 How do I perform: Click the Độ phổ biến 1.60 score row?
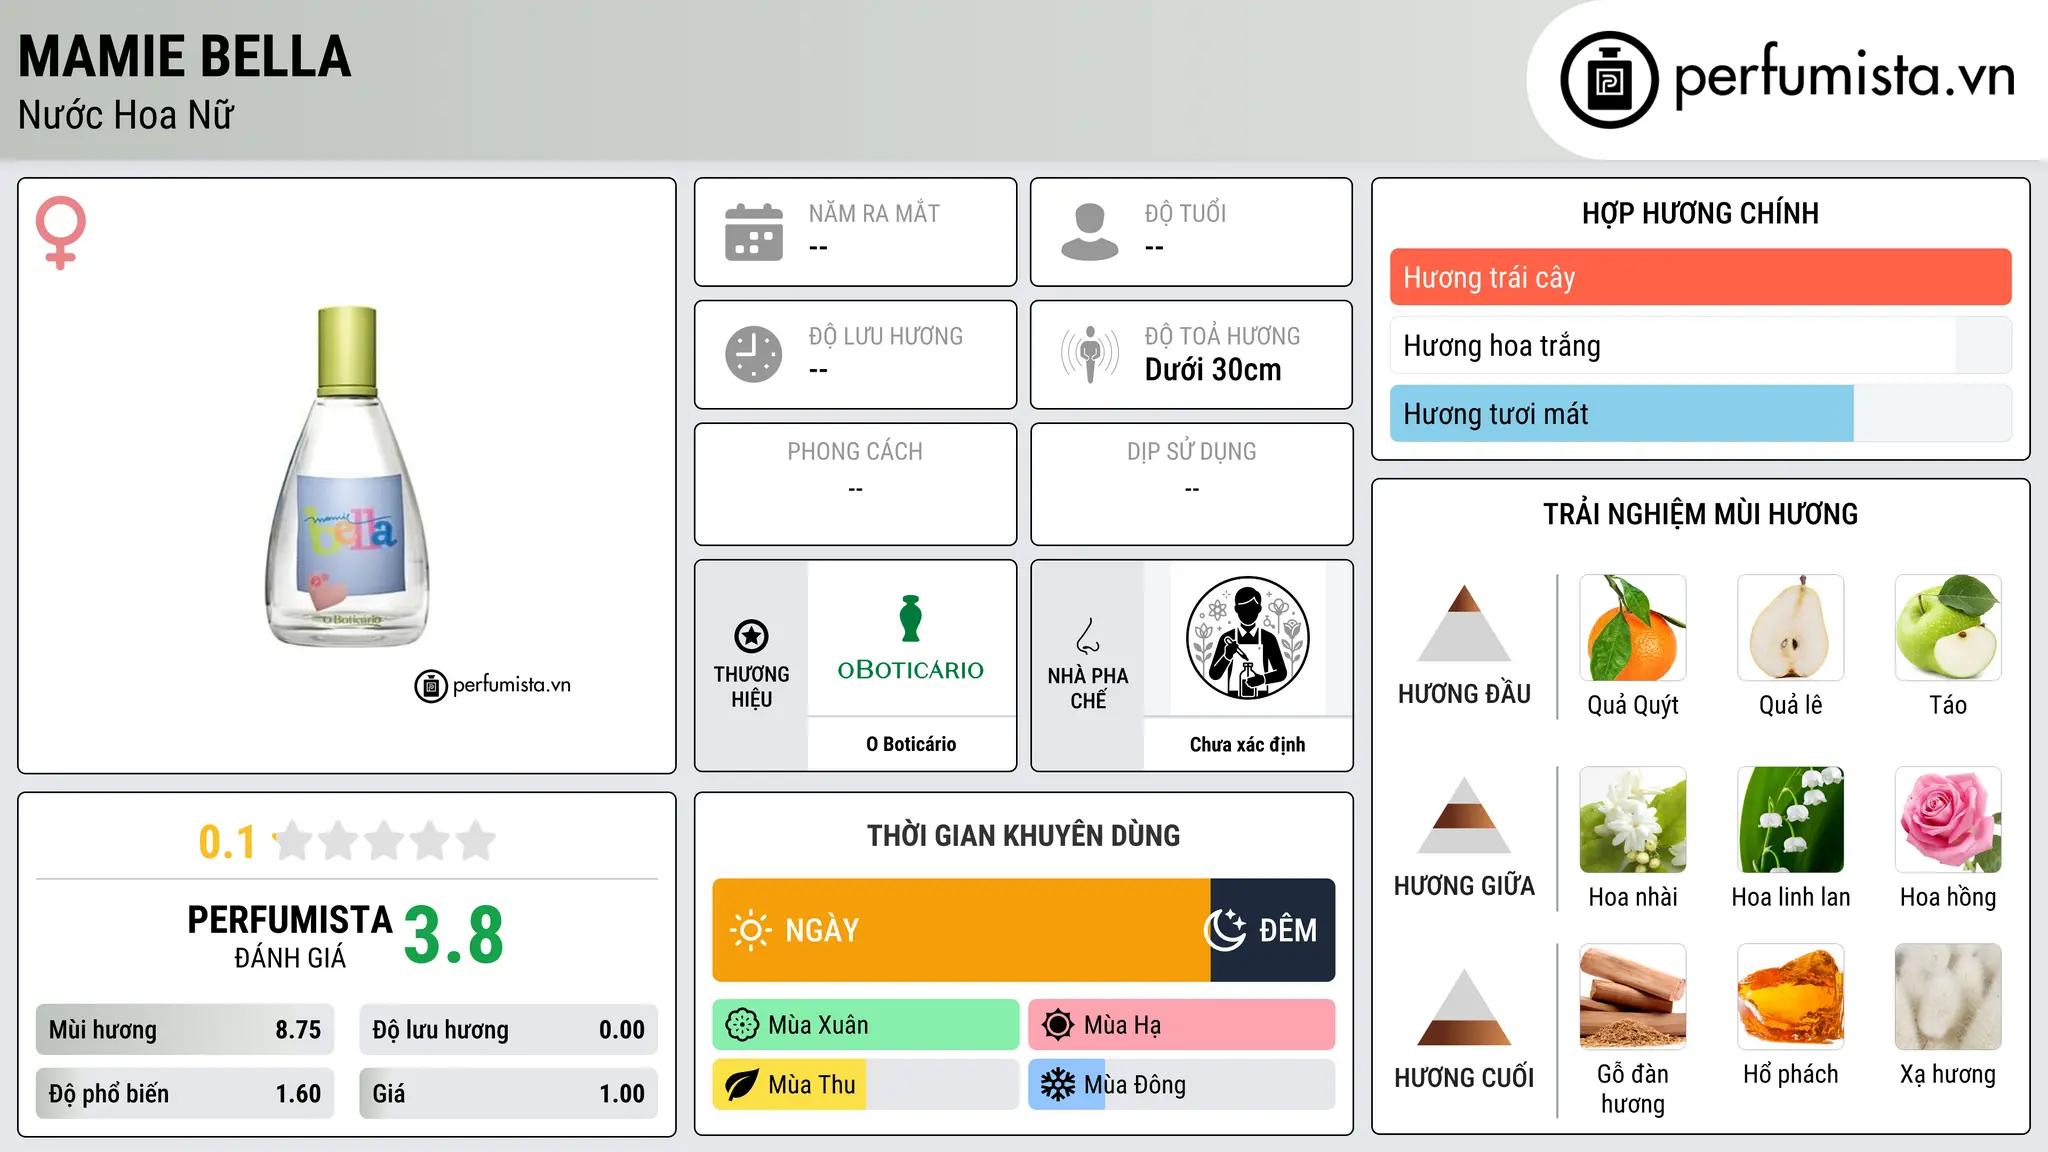point(185,1093)
